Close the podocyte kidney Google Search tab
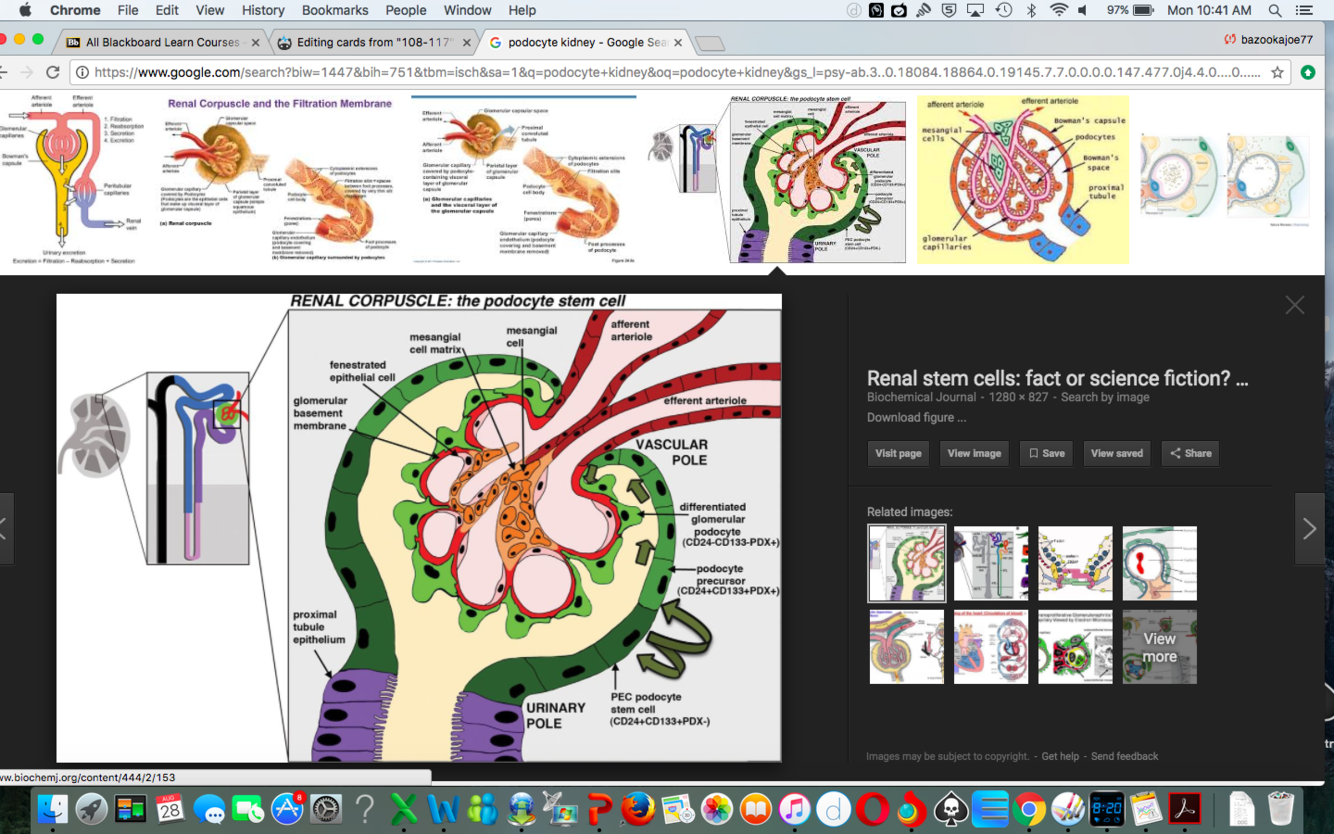The width and height of the screenshot is (1334, 834). [678, 42]
